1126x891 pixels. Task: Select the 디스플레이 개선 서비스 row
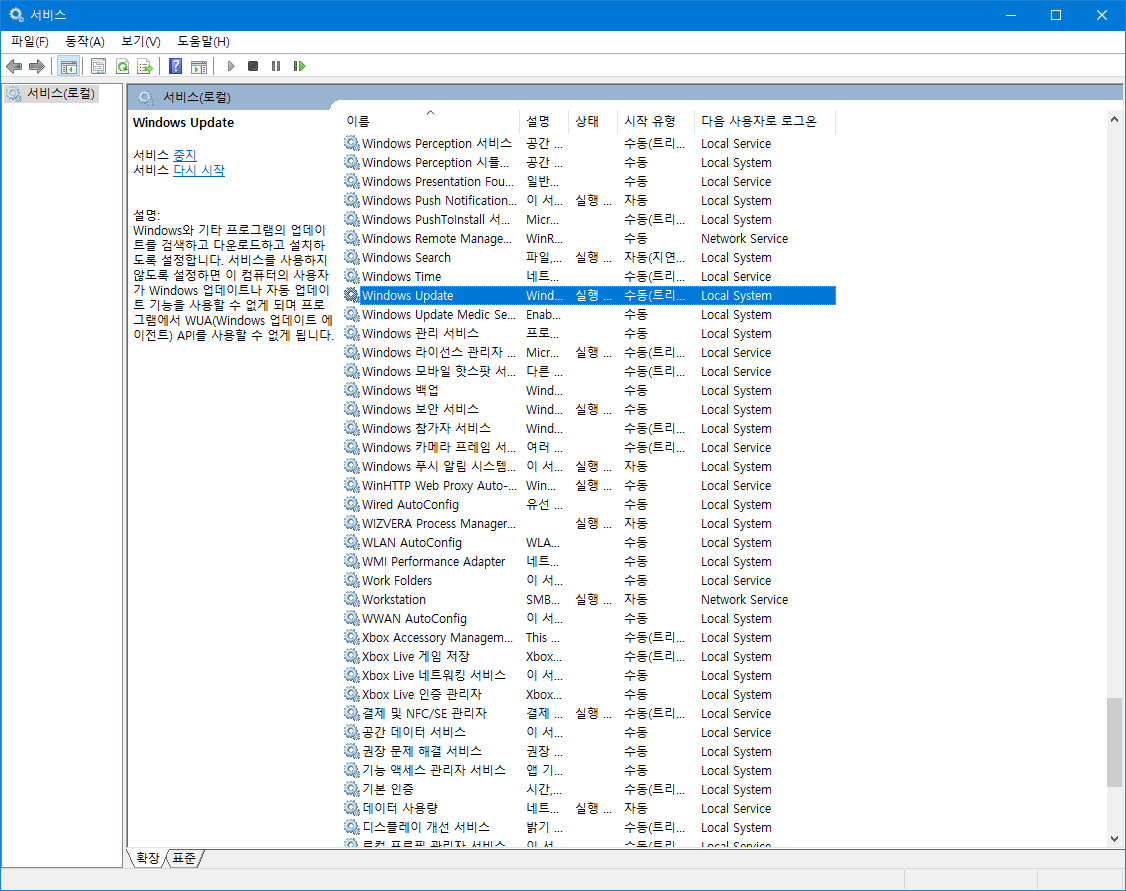click(589, 827)
